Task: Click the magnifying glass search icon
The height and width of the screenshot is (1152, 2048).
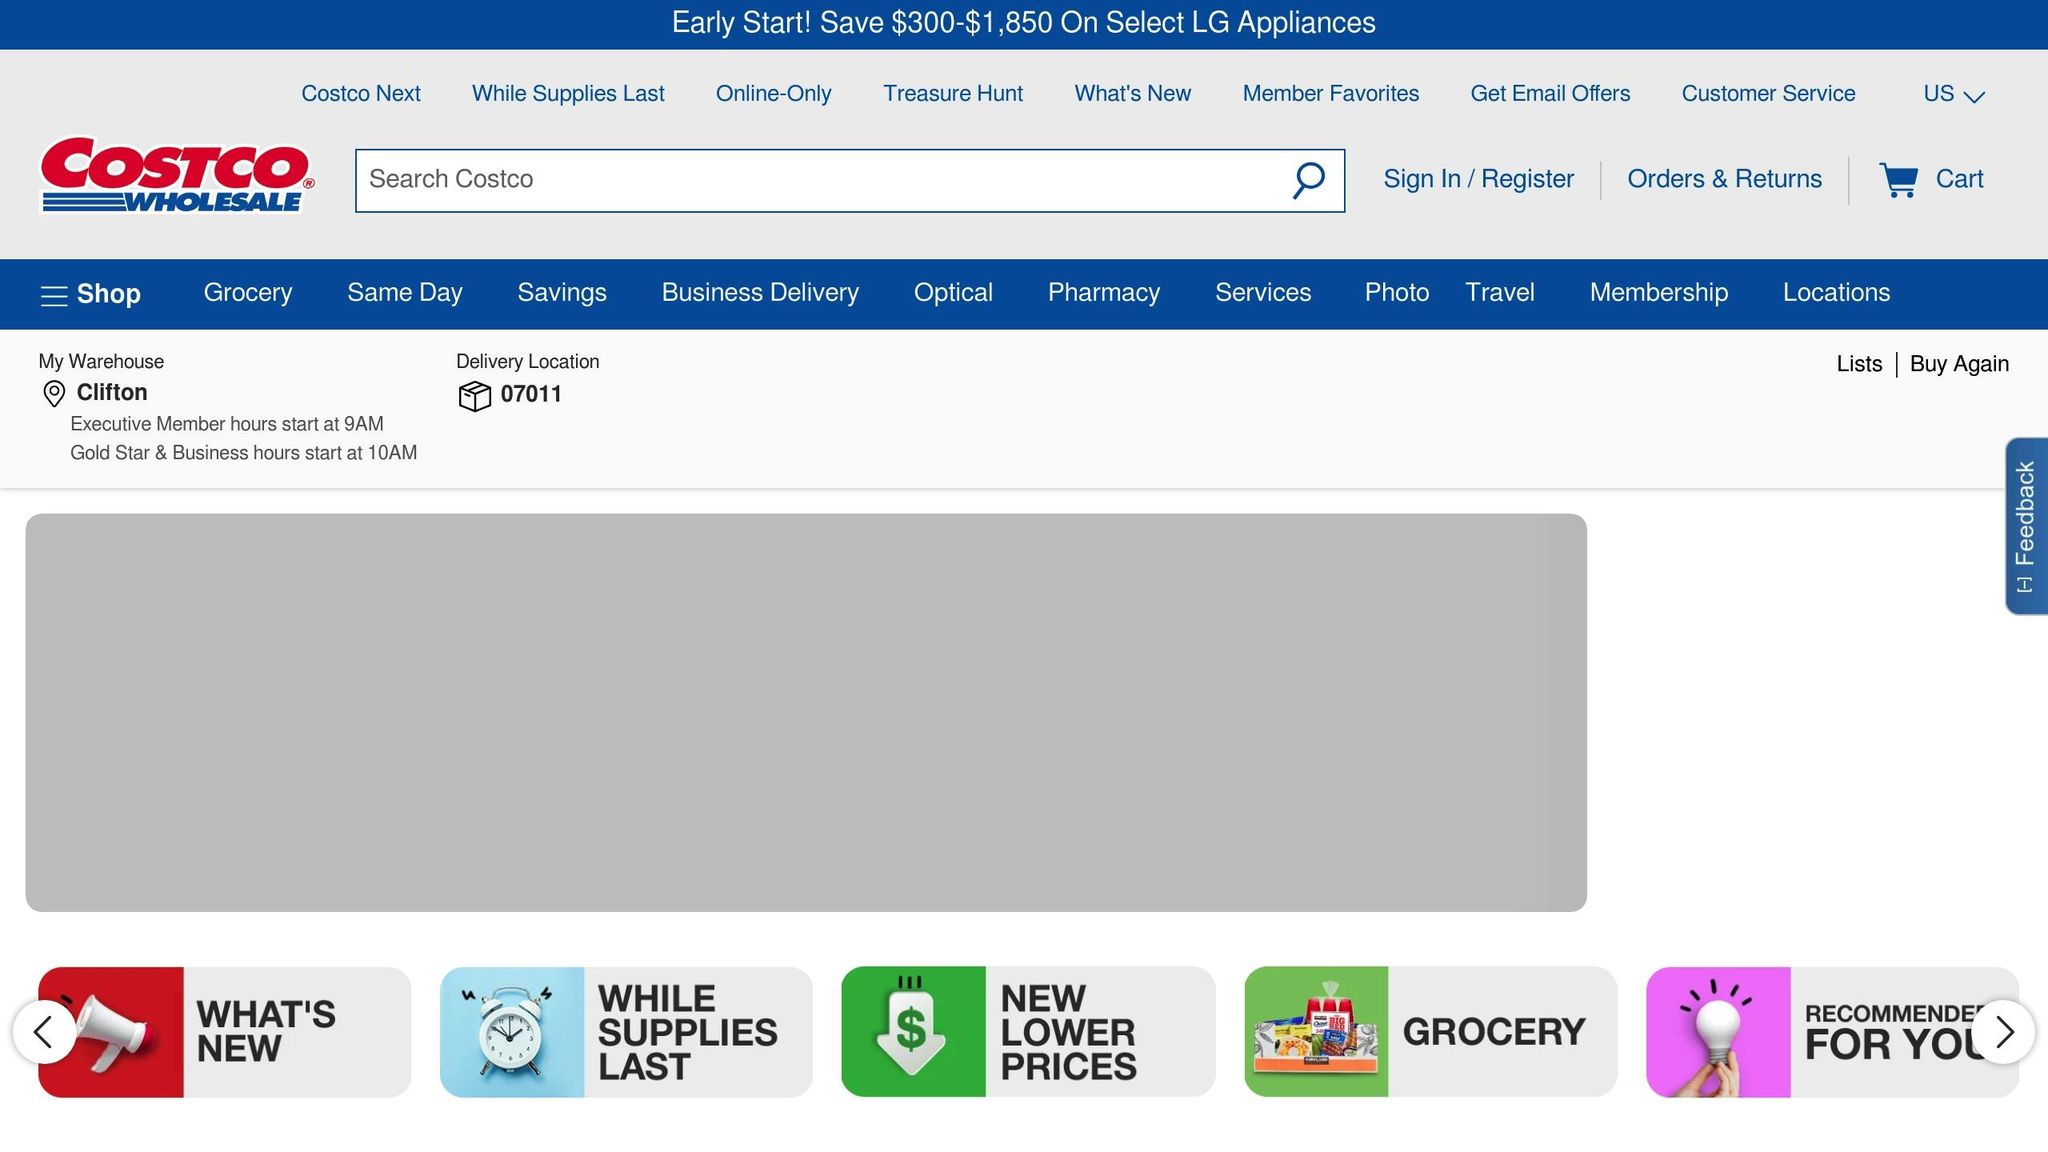Action: [x=1308, y=181]
